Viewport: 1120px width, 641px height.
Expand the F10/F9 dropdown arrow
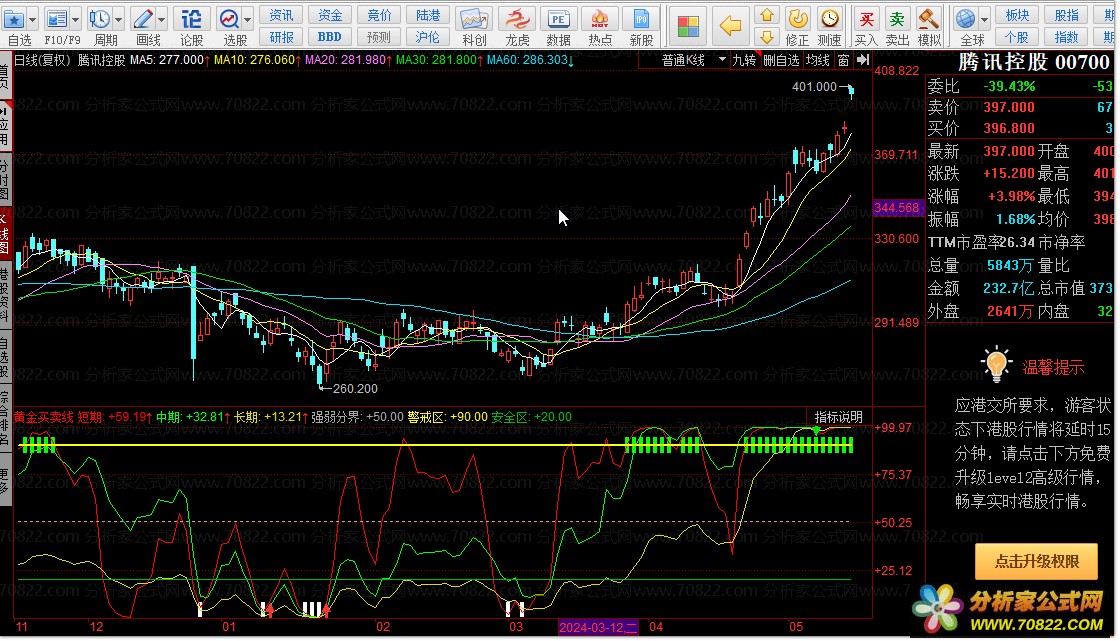75,19
